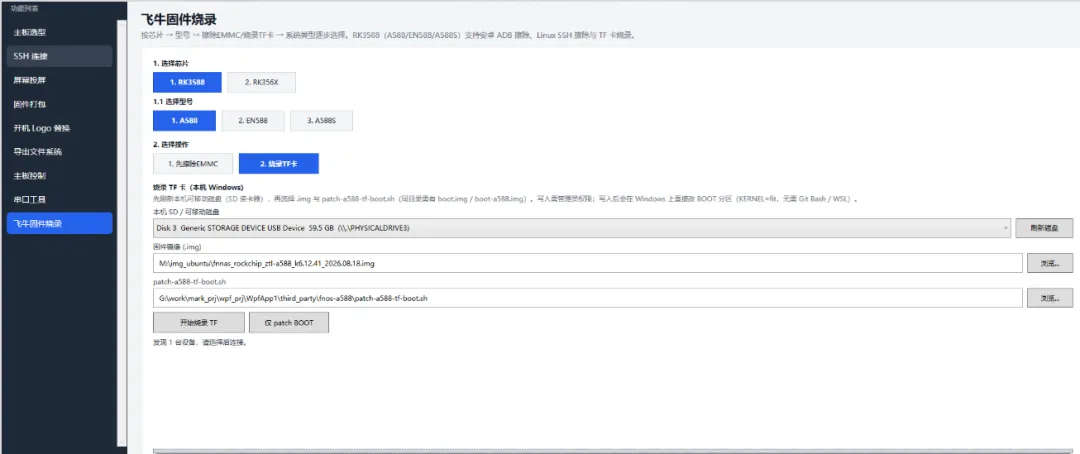The width and height of the screenshot is (1080, 454).
Task: Select the 1. RK3588 chip option
Action: tap(187, 82)
